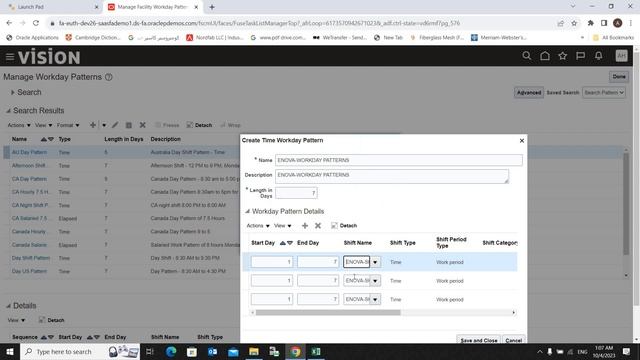Collapse the Search Results section

pyautogui.click(x=8, y=111)
